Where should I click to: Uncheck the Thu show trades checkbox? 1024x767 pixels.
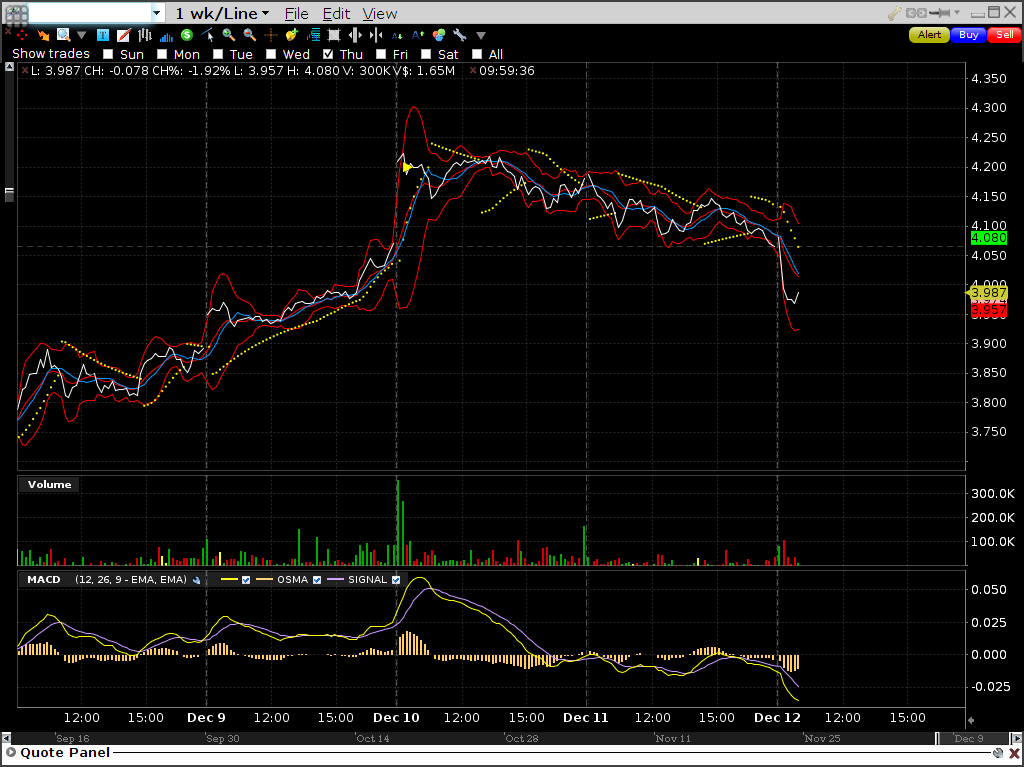pyautogui.click(x=328, y=54)
